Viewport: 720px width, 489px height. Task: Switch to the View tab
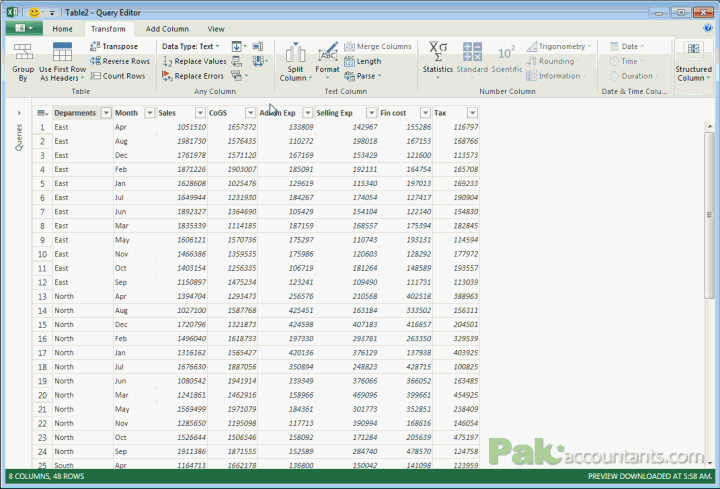click(216, 29)
